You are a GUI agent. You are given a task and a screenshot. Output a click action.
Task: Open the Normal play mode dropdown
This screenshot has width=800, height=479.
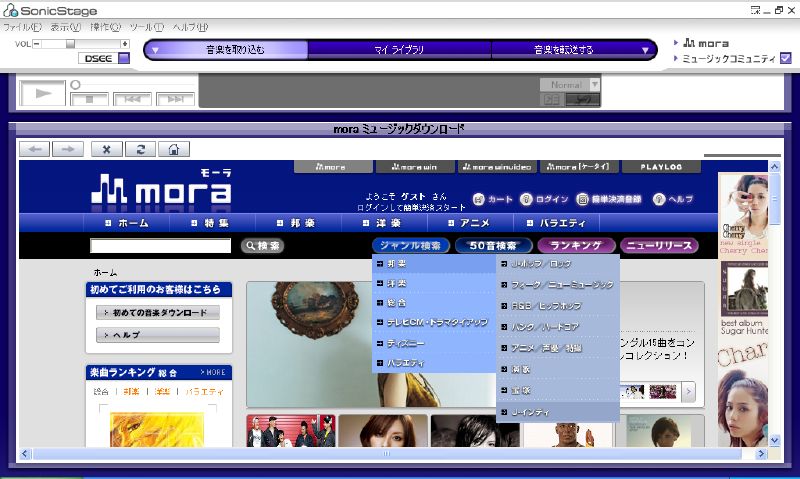594,85
